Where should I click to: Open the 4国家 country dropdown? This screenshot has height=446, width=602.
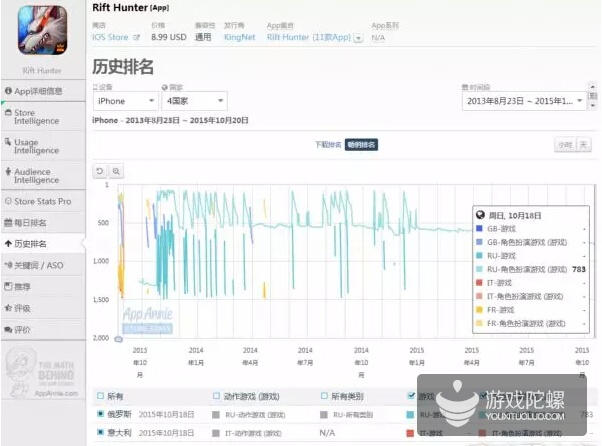(x=195, y=101)
